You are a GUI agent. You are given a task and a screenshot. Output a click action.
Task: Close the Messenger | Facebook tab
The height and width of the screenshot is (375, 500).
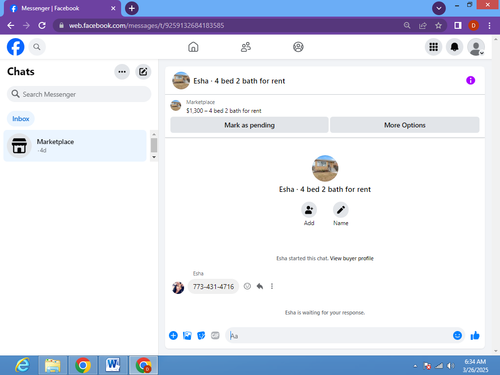click(x=113, y=8)
